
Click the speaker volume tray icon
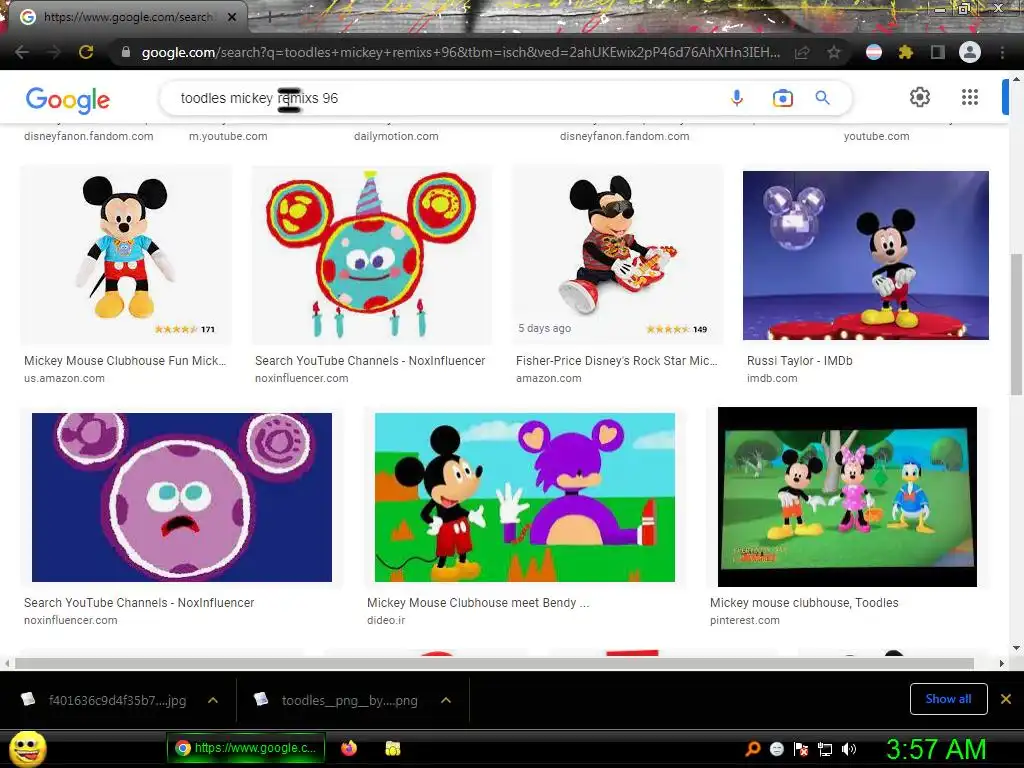click(x=849, y=749)
